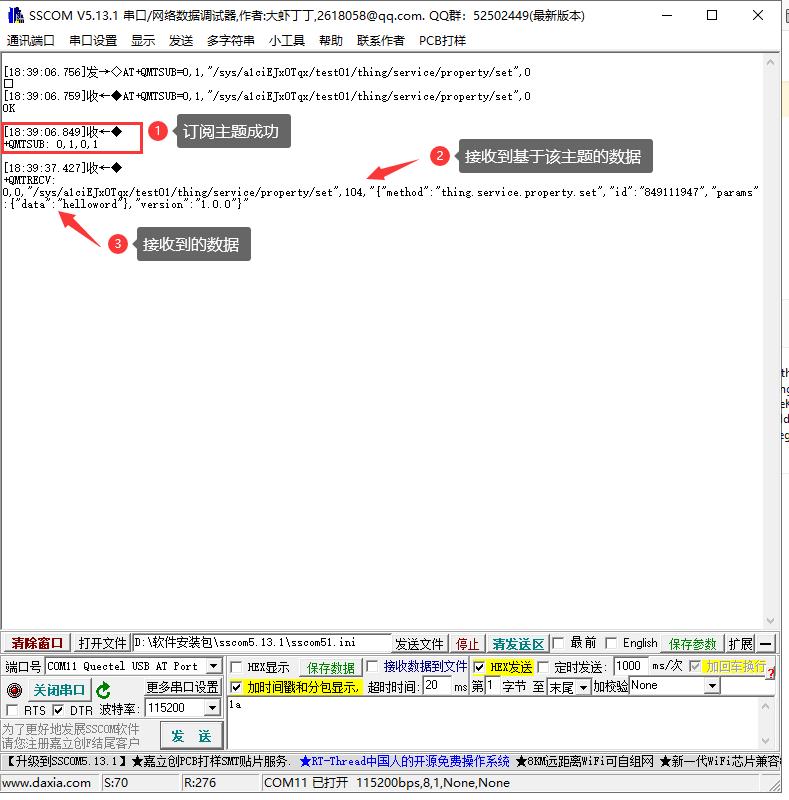
Task: Click the 清发送区 button
Action: (518, 644)
